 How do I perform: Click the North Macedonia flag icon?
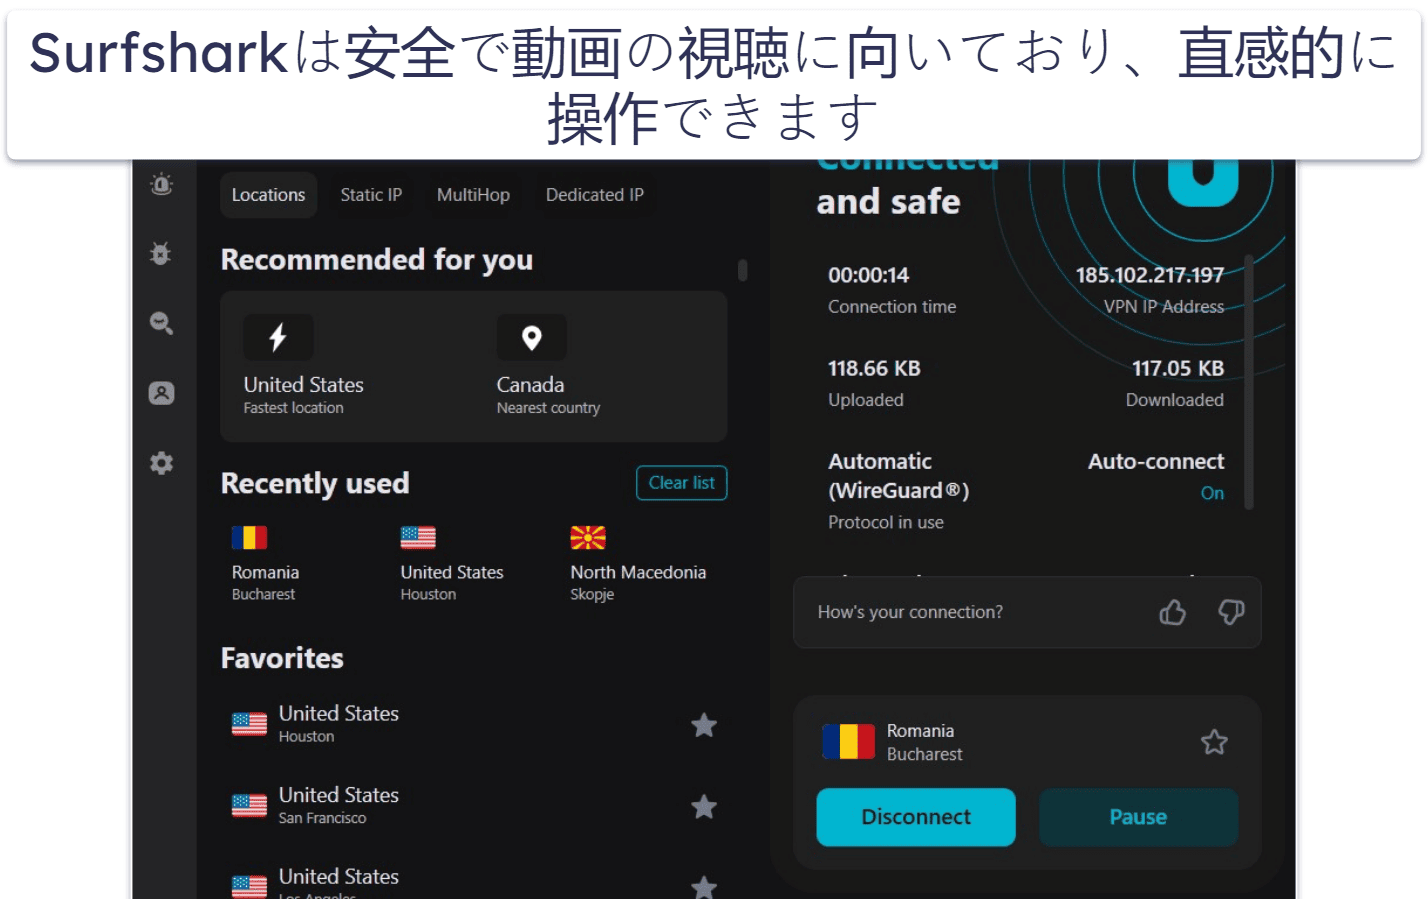pyautogui.click(x=588, y=538)
